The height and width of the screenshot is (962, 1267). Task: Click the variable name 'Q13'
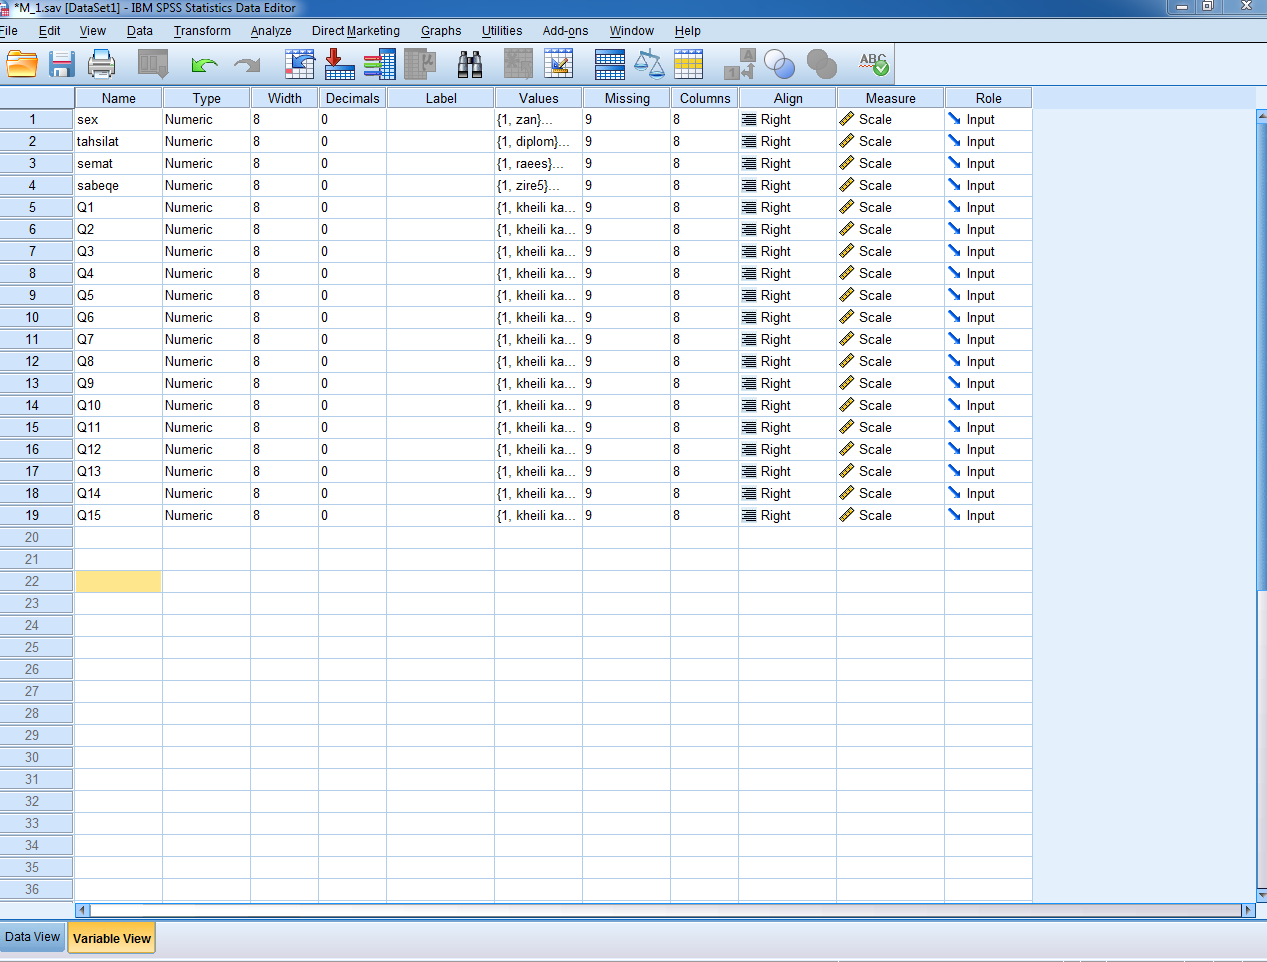coord(89,471)
